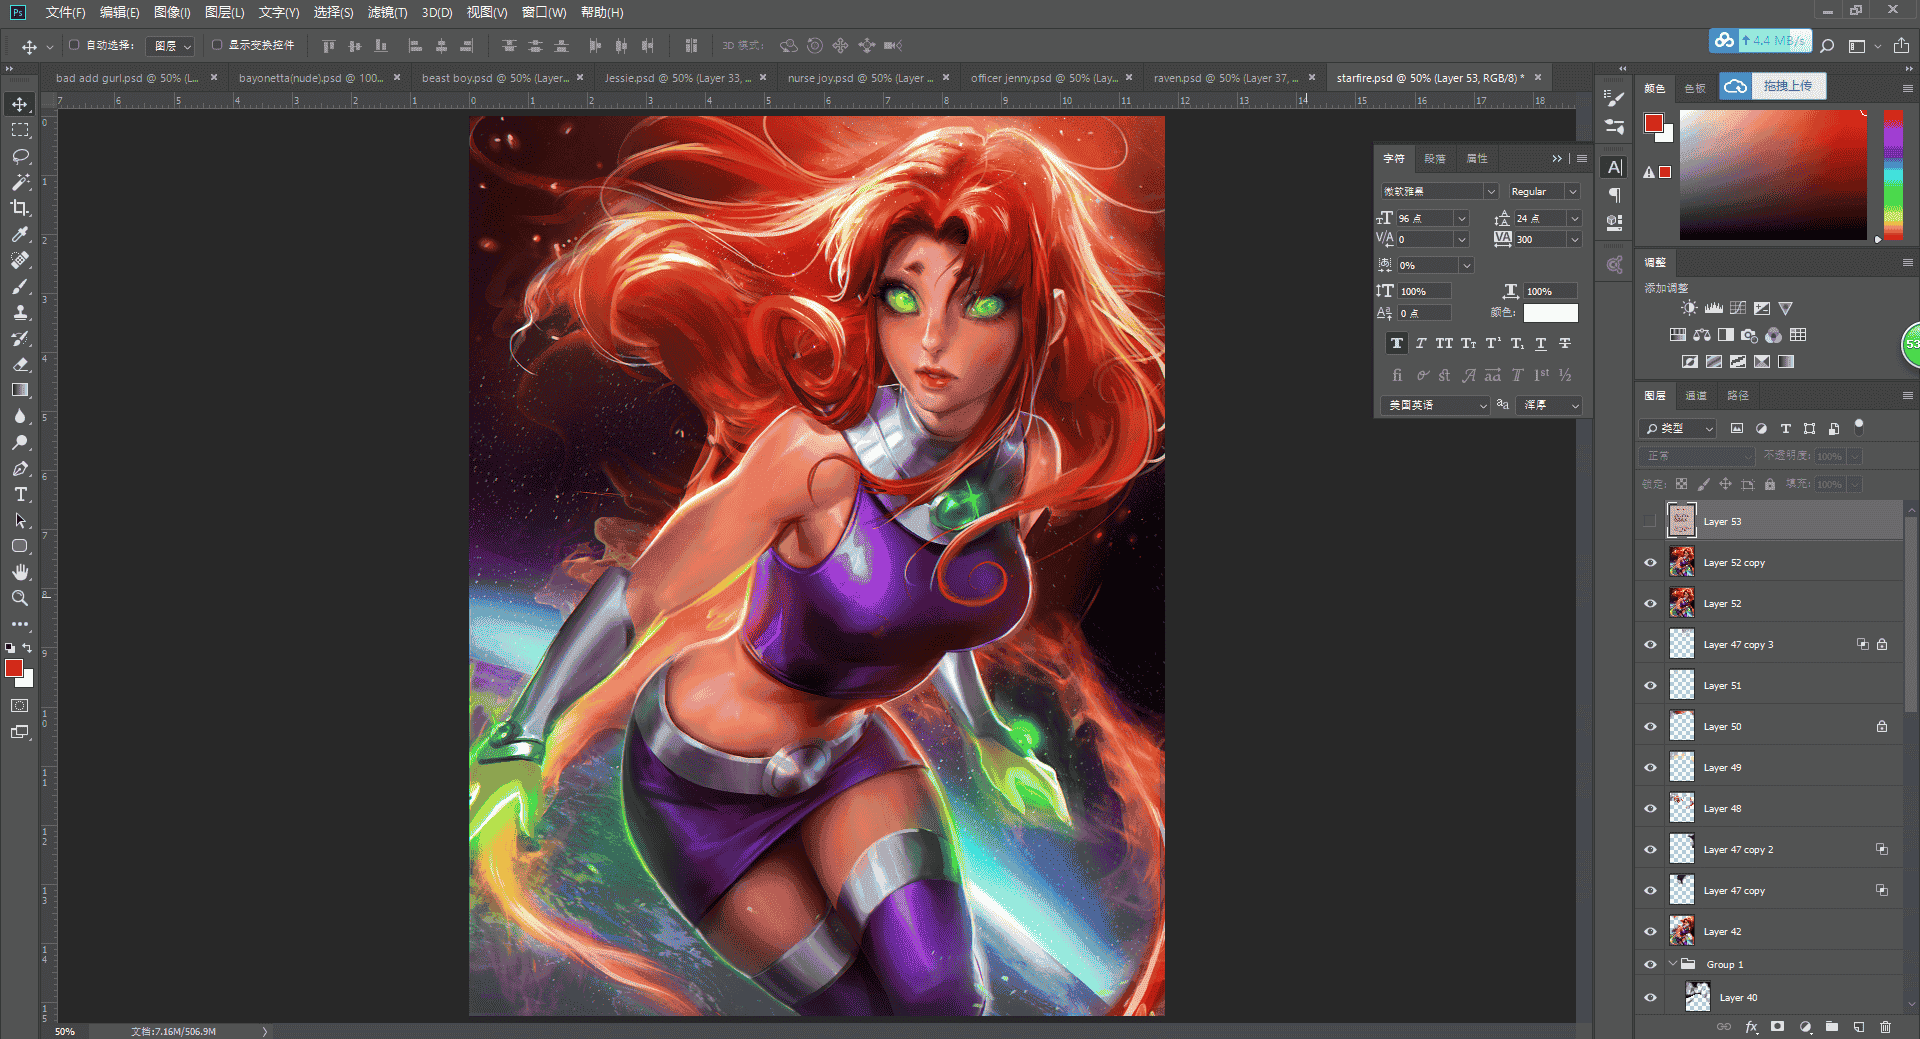Viewport: 1920px width, 1039px height.
Task: Click the white text color swatch
Action: (1550, 313)
